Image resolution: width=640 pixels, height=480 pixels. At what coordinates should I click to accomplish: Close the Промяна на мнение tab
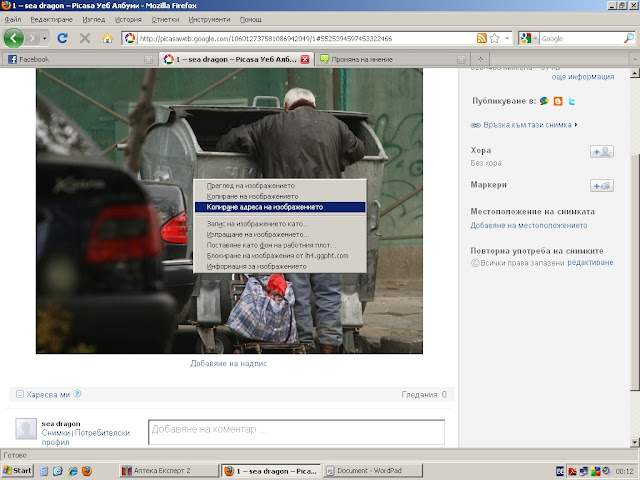(x=461, y=60)
